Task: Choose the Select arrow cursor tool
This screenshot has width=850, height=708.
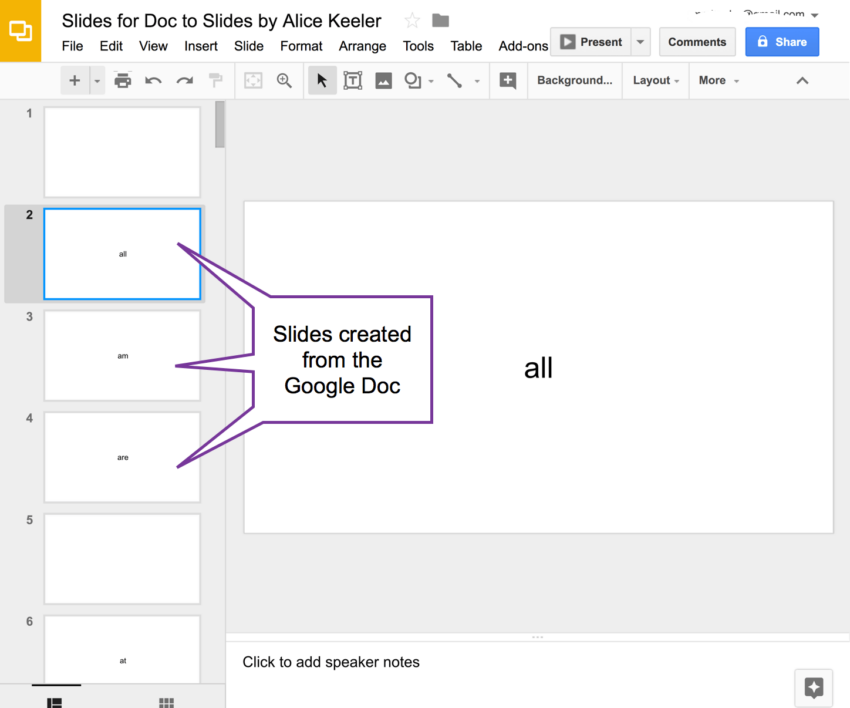Action: (x=322, y=81)
